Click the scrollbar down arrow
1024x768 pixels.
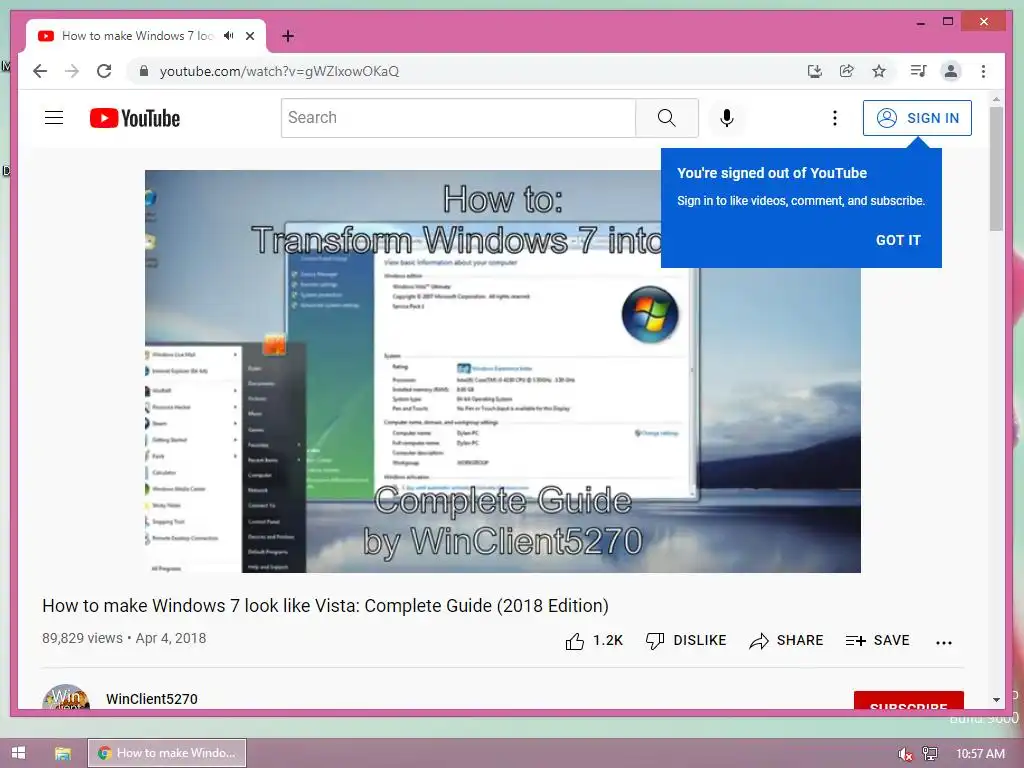[996, 699]
